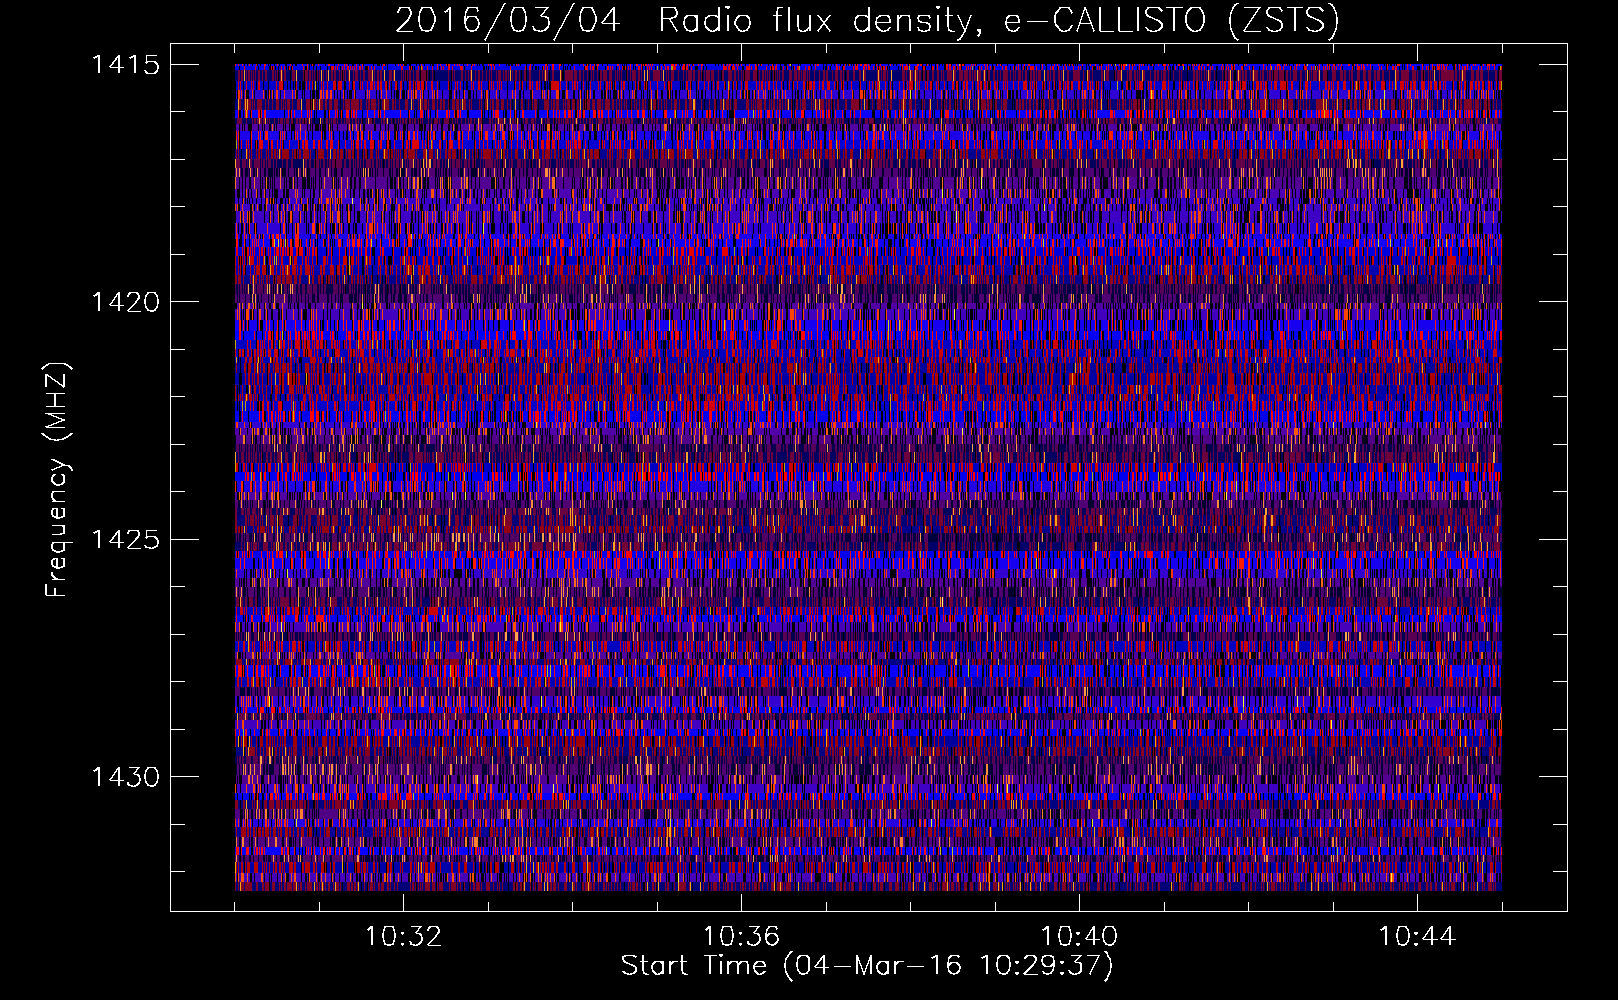The width and height of the screenshot is (1618, 1000).
Task: Select the 1430 frequency axis label
Action: coord(125,777)
